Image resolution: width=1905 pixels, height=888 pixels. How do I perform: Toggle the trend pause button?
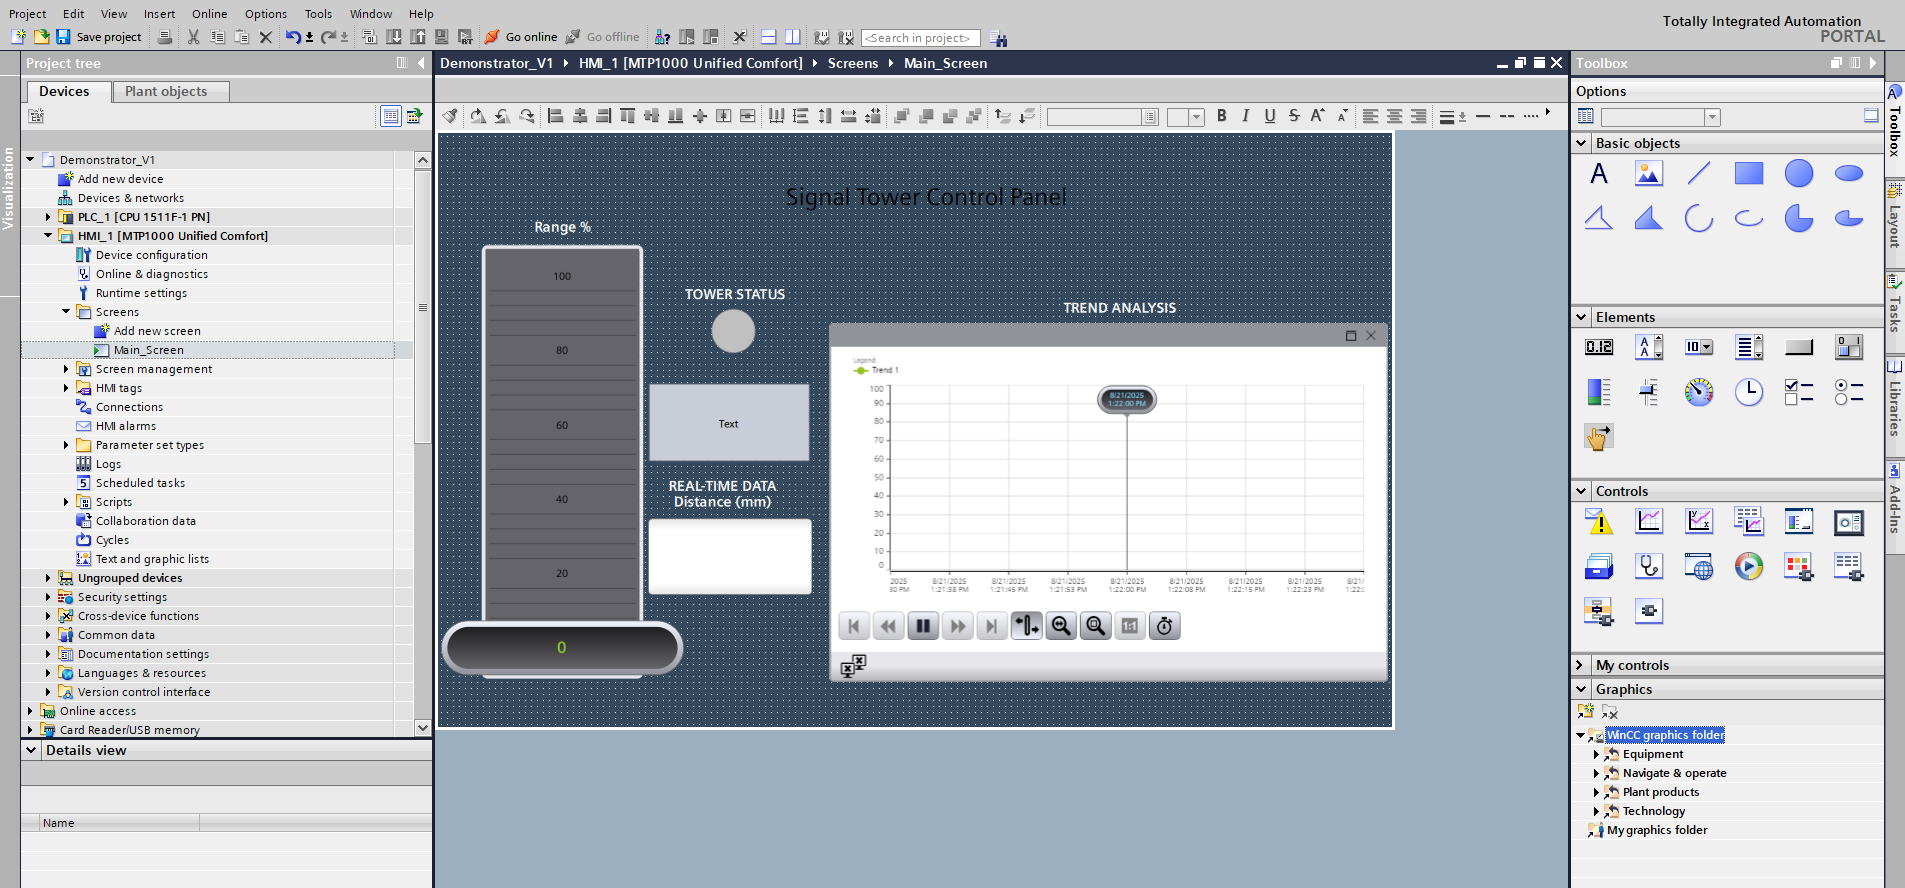(922, 626)
